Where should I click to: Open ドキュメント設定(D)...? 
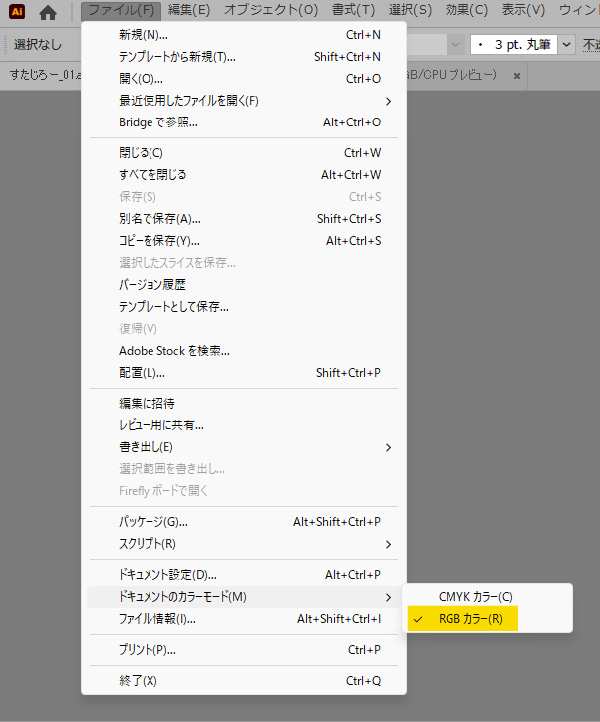click(244, 575)
